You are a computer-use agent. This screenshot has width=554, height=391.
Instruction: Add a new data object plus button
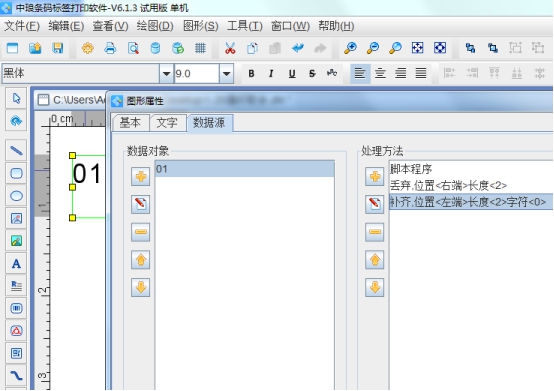tap(141, 176)
